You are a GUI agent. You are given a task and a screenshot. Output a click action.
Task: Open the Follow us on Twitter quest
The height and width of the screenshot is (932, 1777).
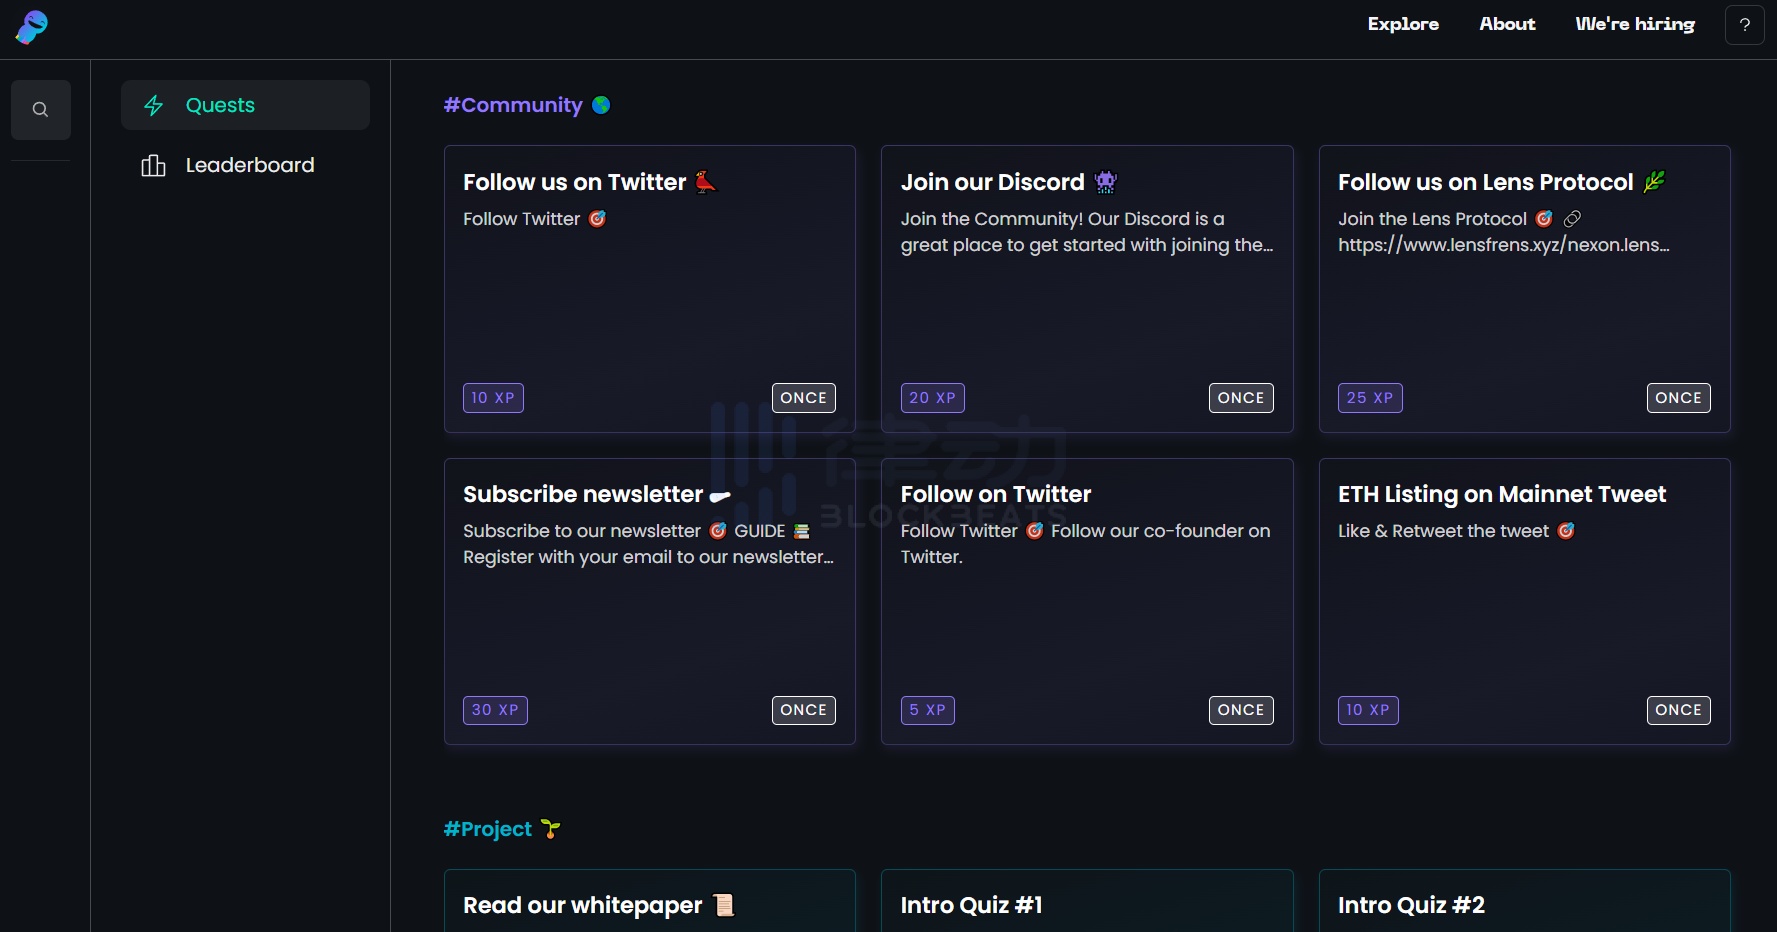click(x=649, y=289)
